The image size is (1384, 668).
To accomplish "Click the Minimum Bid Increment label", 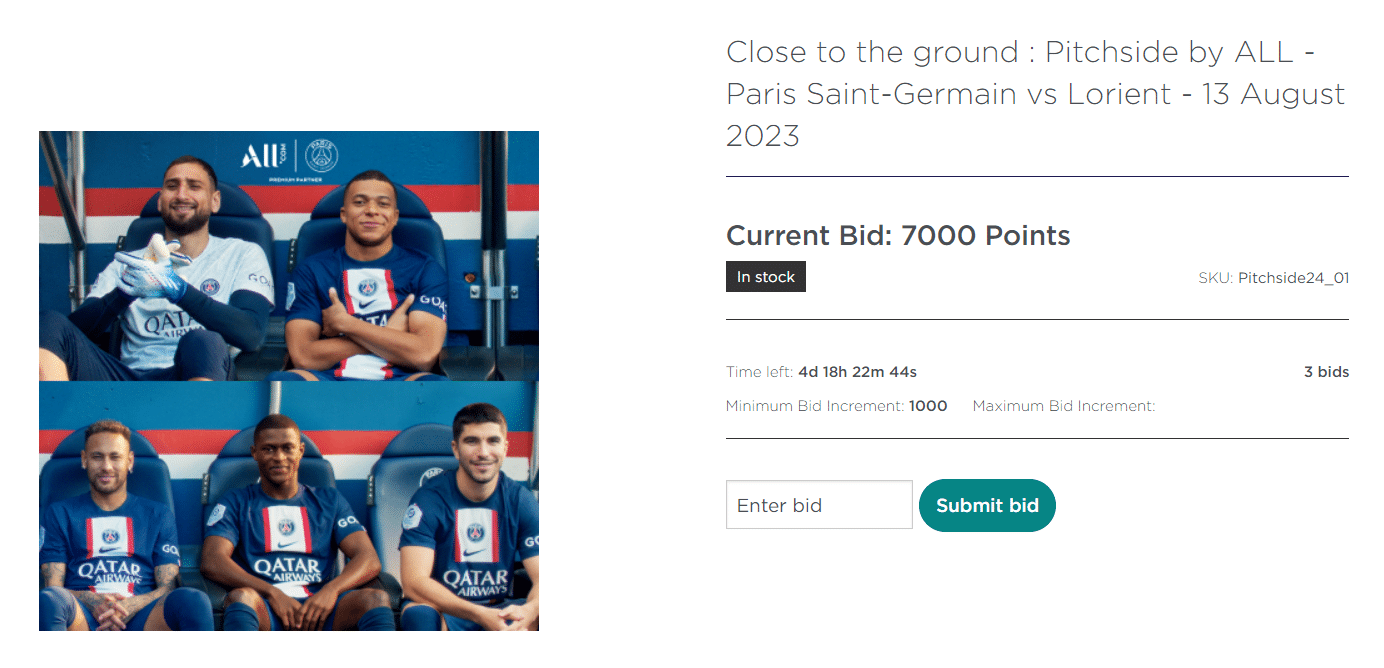I will point(815,406).
